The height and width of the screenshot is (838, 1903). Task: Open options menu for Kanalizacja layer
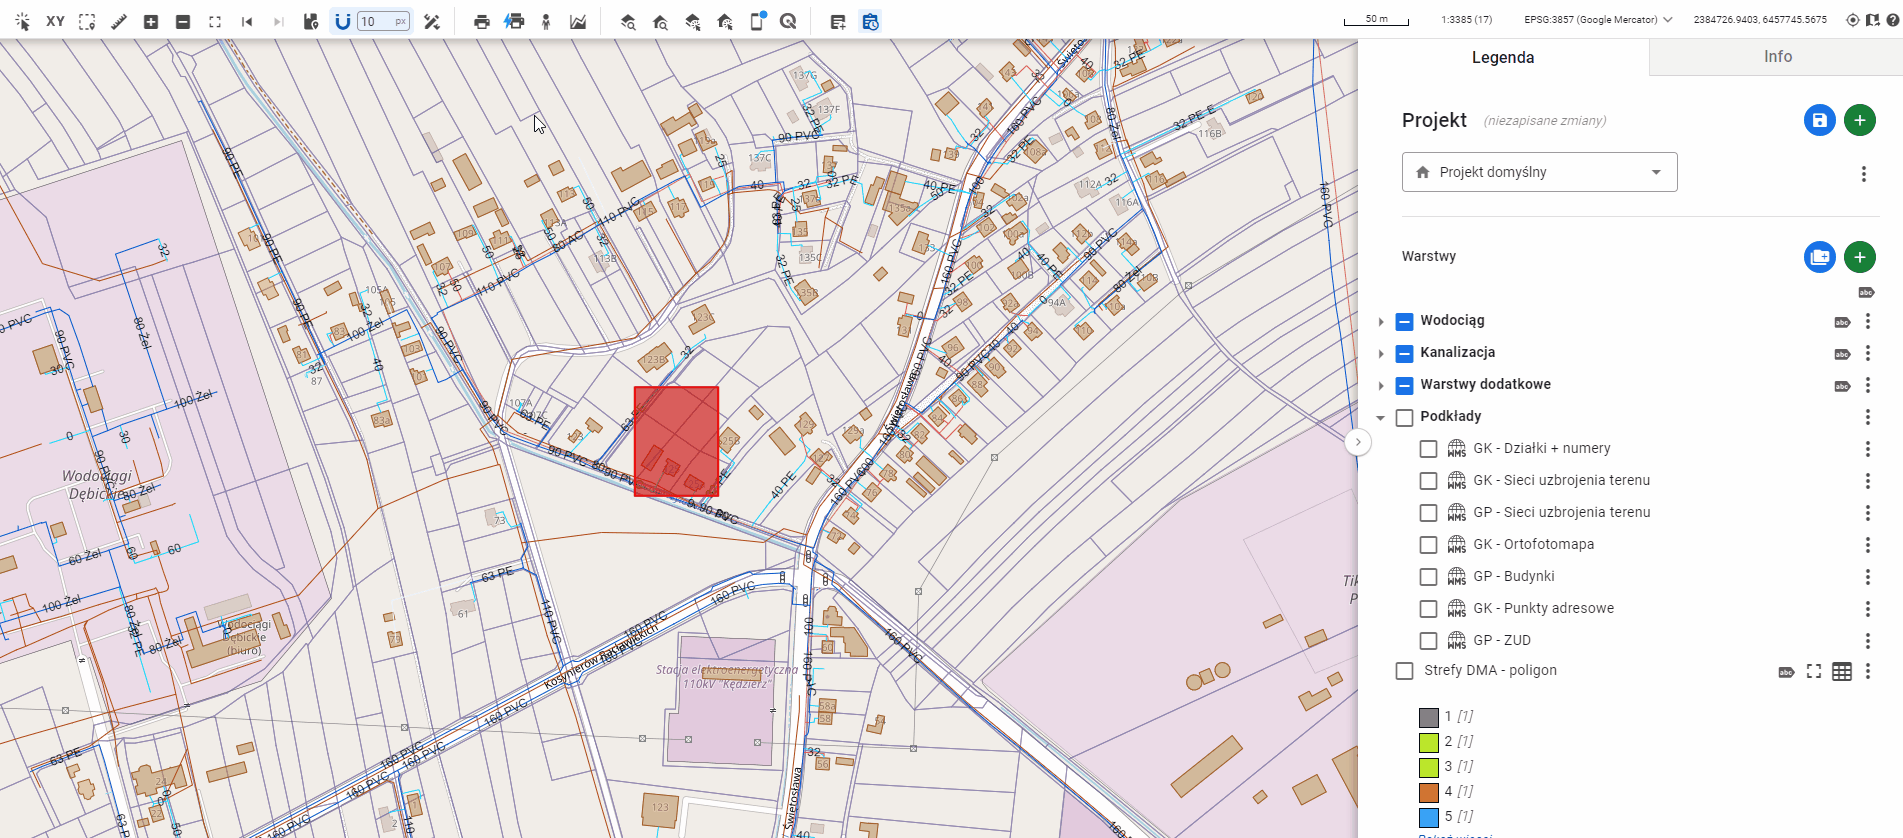pos(1867,353)
